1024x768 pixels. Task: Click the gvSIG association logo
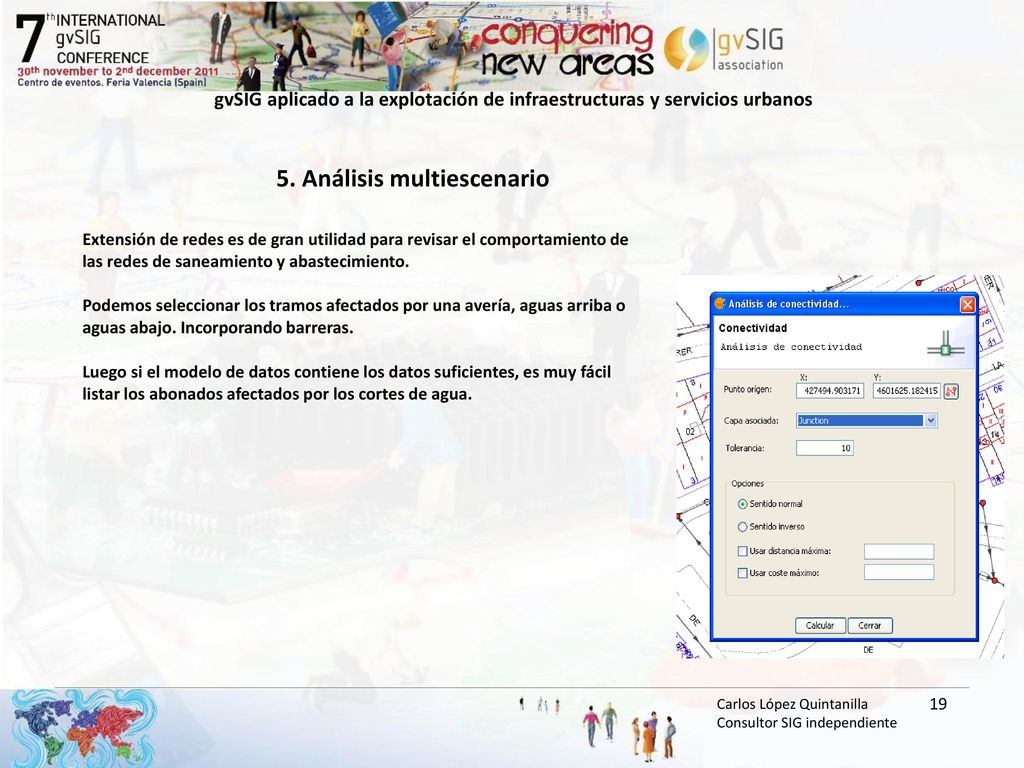point(724,48)
